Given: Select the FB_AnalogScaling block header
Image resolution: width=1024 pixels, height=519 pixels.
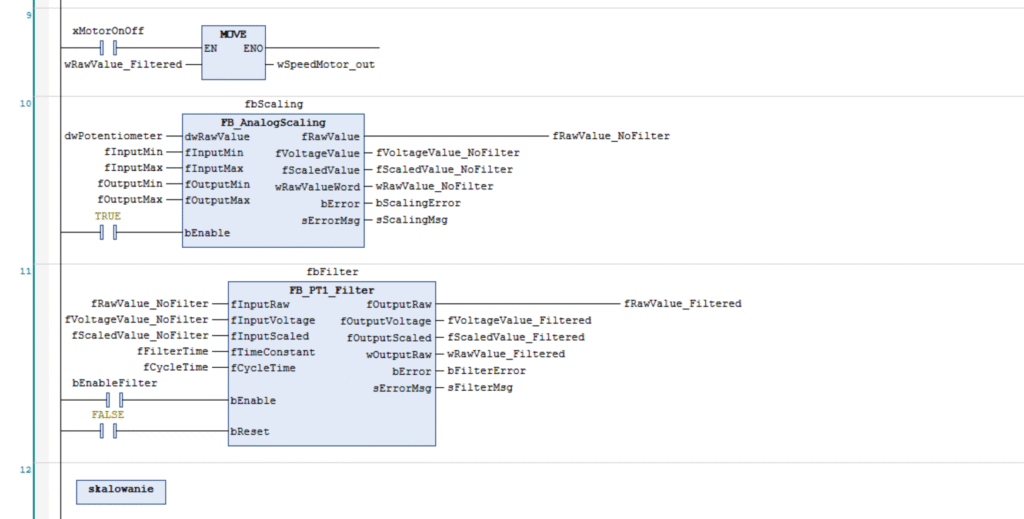Looking at the screenshot, I should coord(273,122).
